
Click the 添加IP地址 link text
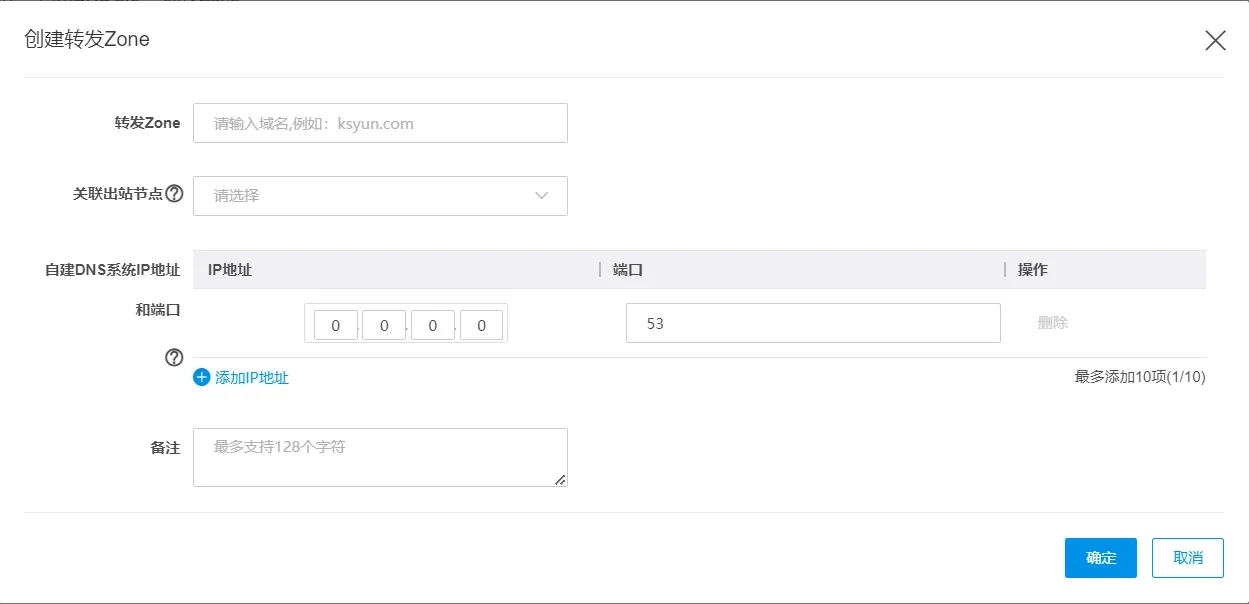(252, 378)
